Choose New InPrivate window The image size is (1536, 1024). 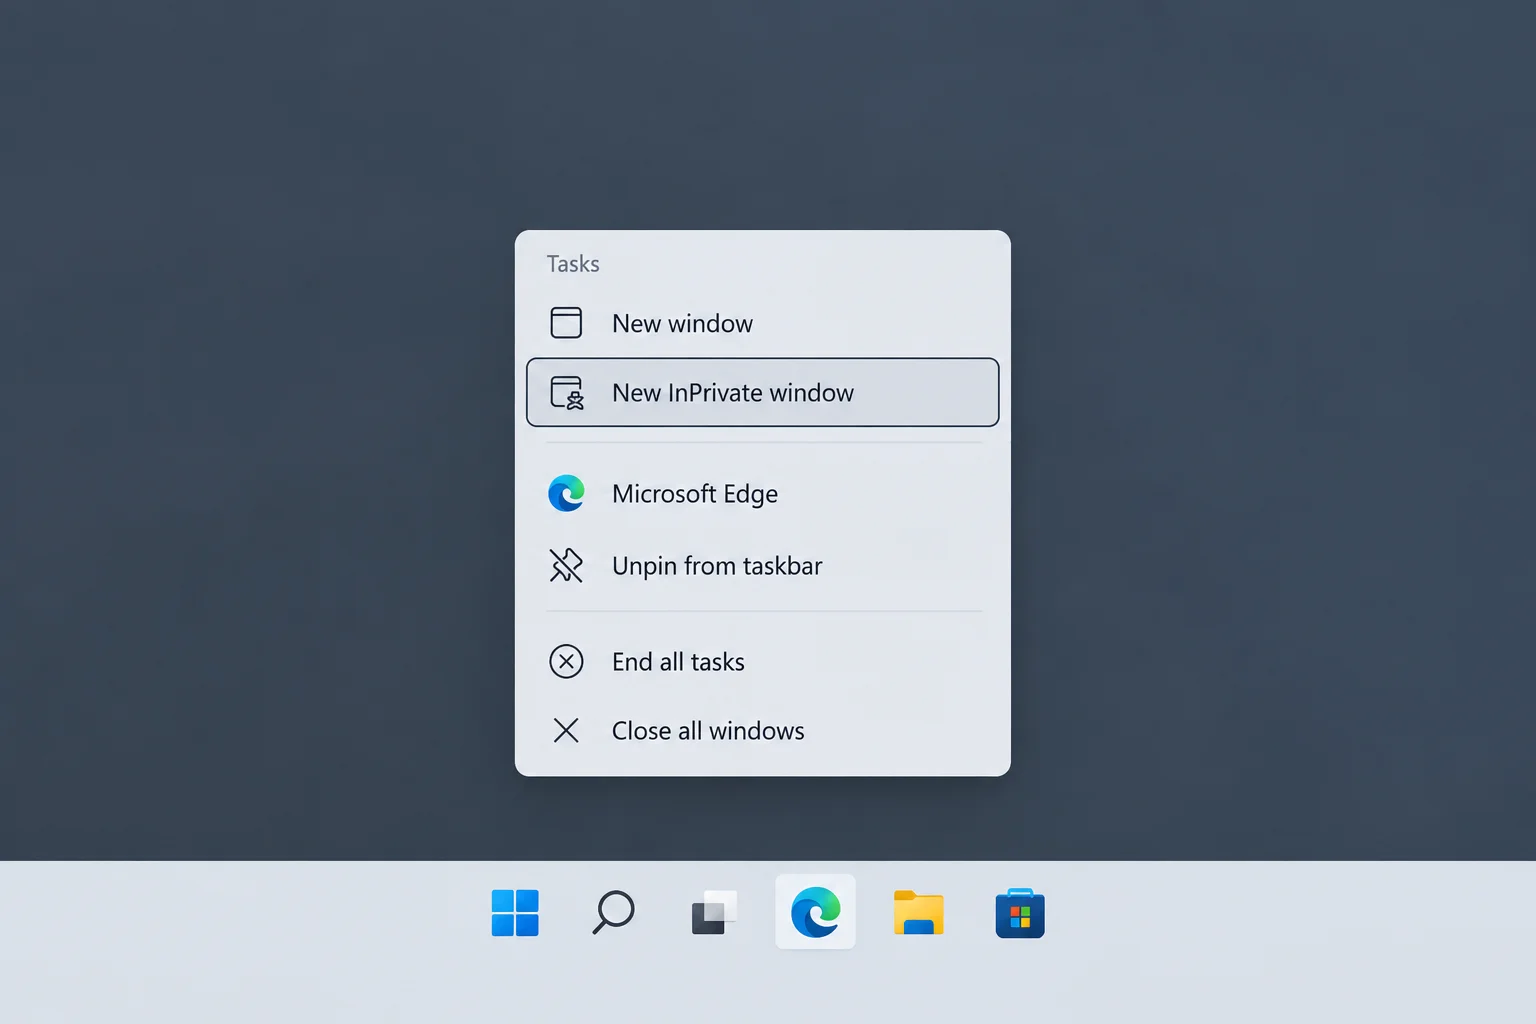click(762, 392)
